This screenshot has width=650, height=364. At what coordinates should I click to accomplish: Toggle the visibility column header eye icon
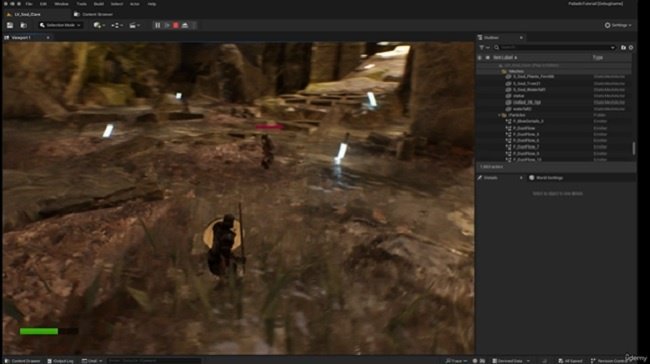[480, 58]
